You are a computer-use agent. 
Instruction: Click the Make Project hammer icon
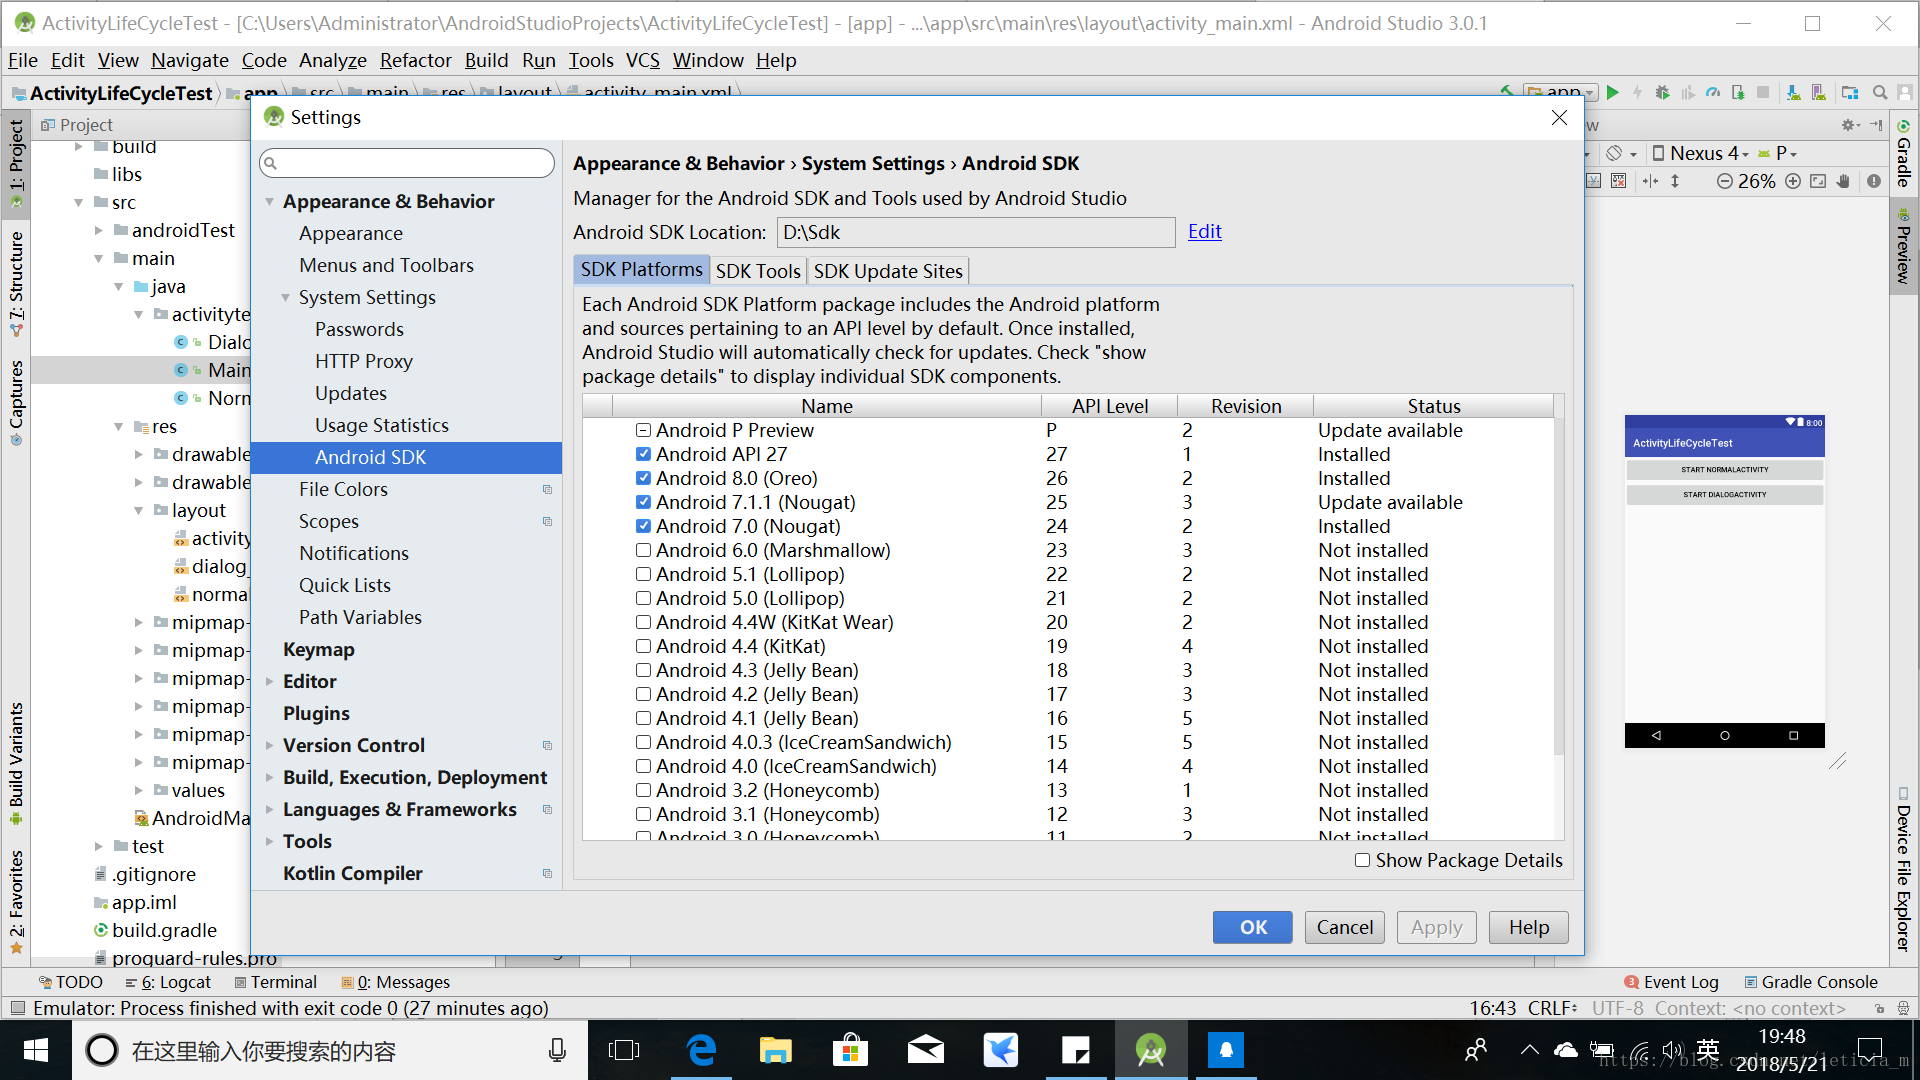click(x=1507, y=92)
